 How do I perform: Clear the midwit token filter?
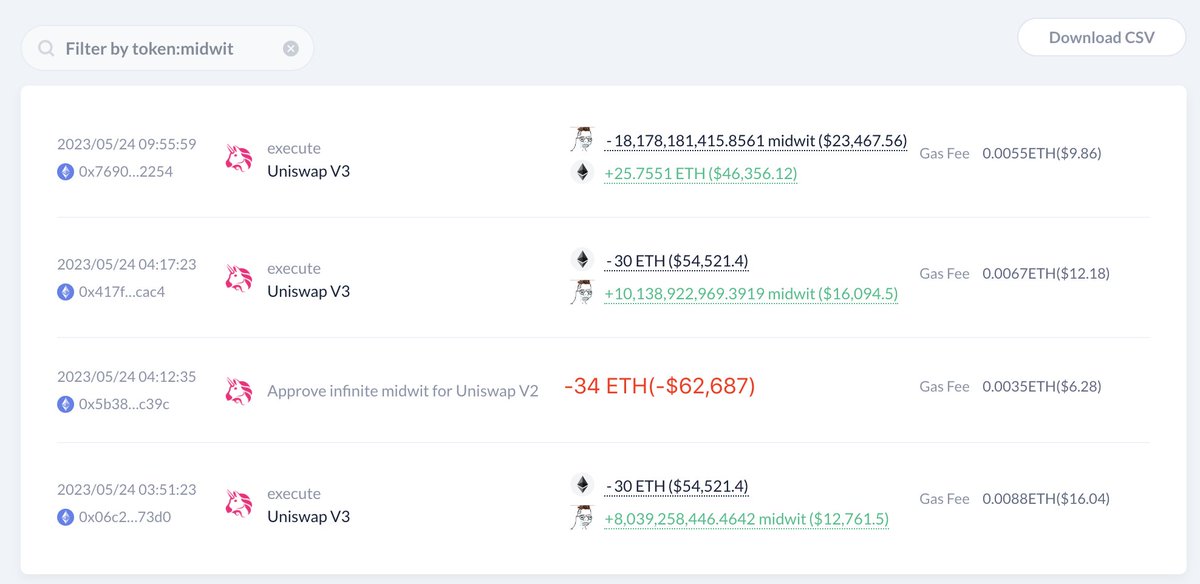[290, 48]
